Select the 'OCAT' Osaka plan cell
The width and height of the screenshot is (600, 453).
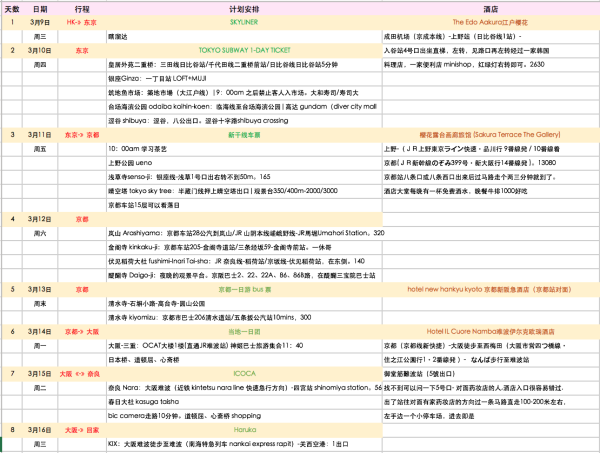coord(244,346)
